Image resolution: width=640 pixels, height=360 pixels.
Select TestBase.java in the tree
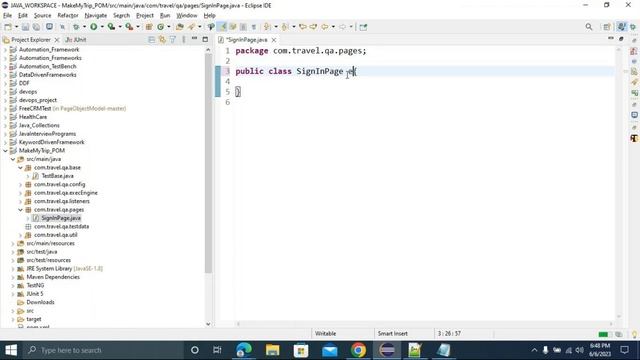coord(58,176)
